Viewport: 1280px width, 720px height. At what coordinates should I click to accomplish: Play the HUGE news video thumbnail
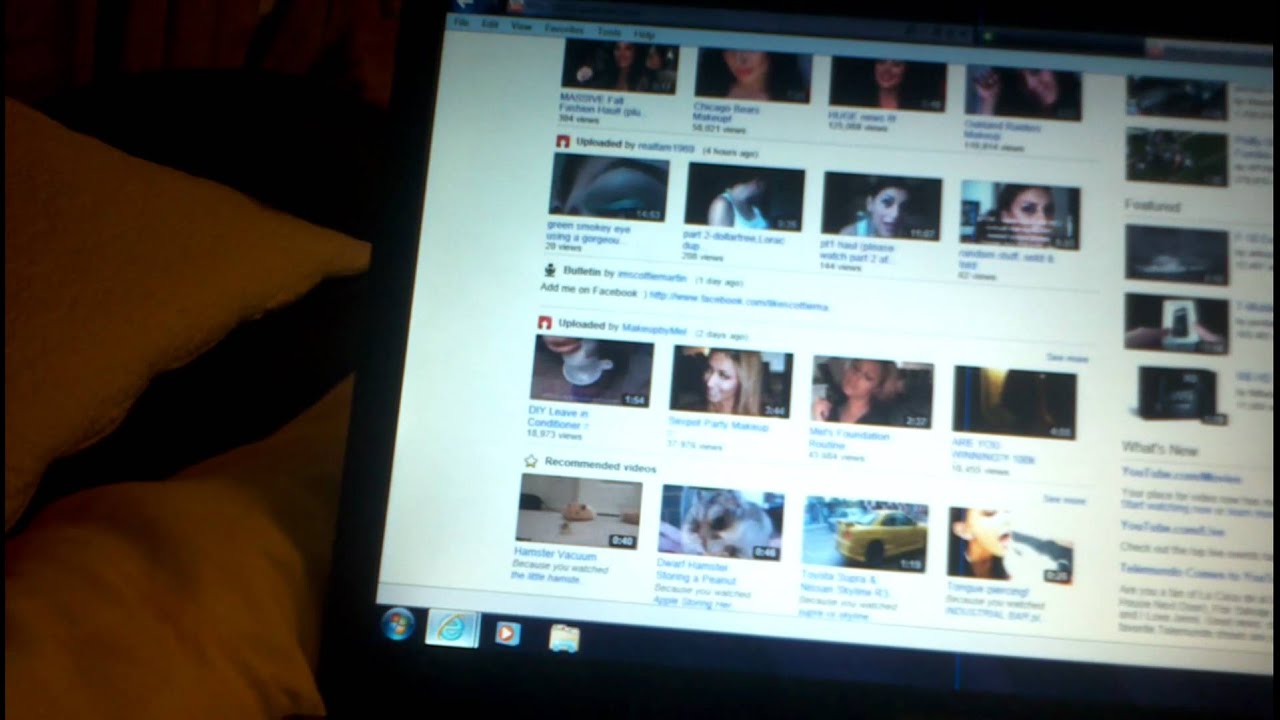(888, 84)
